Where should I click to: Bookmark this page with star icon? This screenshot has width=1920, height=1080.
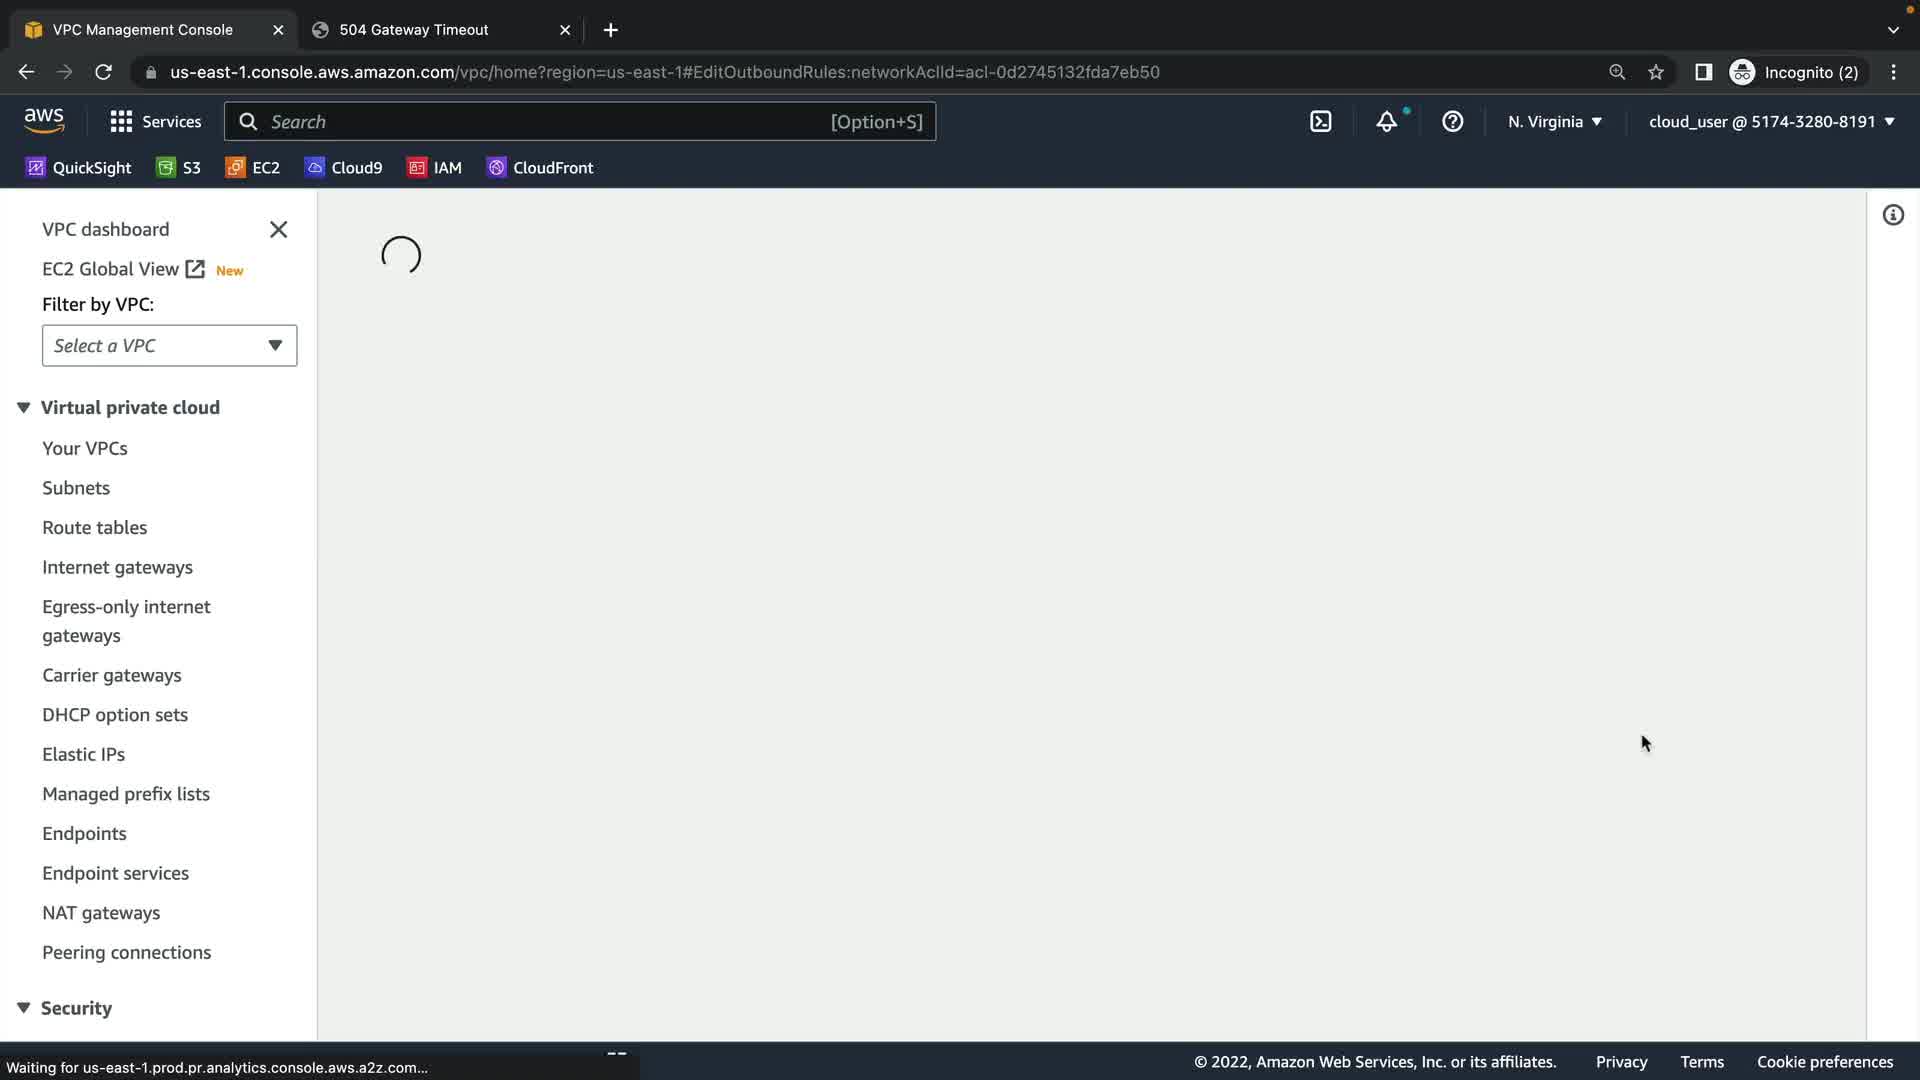point(1656,72)
